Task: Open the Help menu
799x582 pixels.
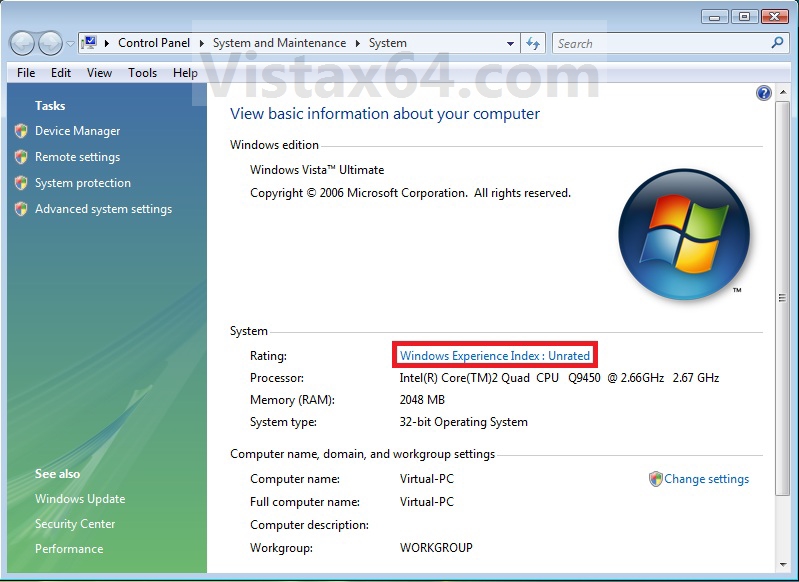Action: click(185, 73)
